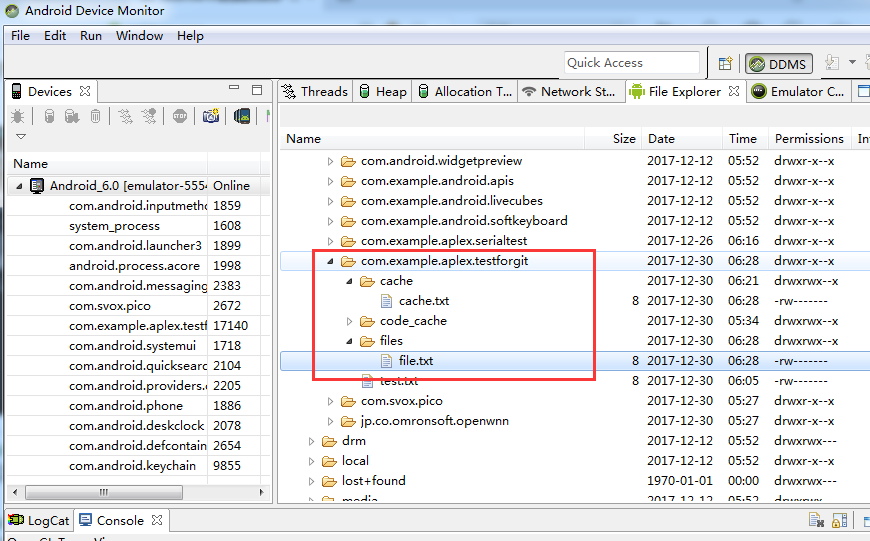The width and height of the screenshot is (870, 541).
Task: Click the Update Threads icon
Action: [x=125, y=116]
